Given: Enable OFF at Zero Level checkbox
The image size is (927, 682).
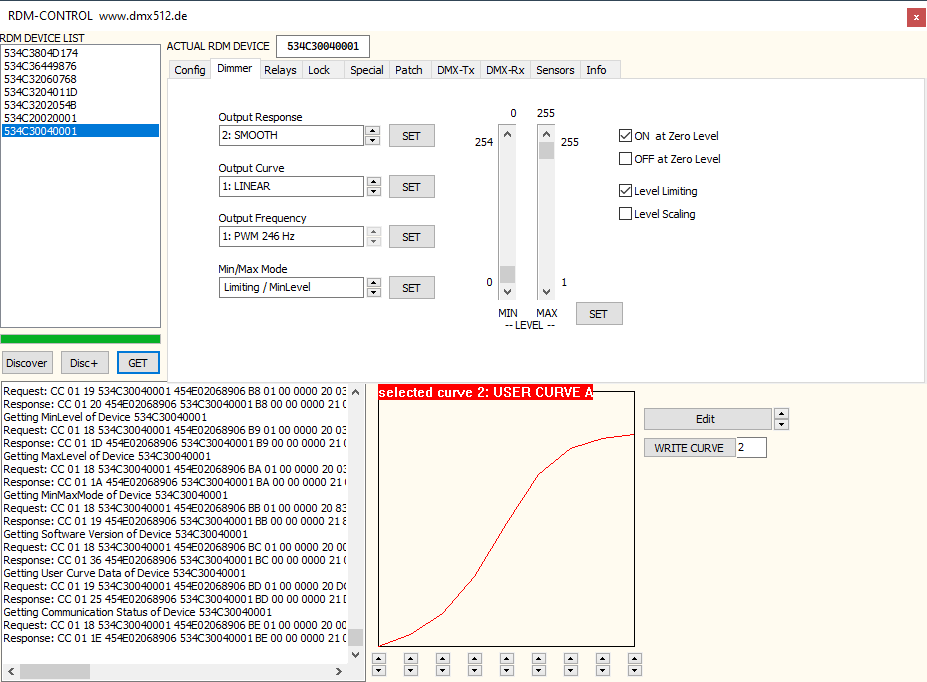Looking at the screenshot, I should click(626, 159).
